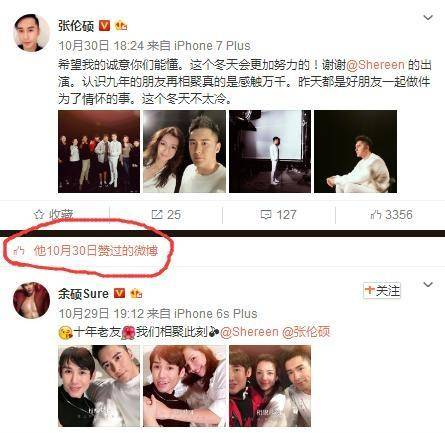
Task: Click 张伦硕's profile avatar
Action: pyautogui.click(x=31, y=33)
